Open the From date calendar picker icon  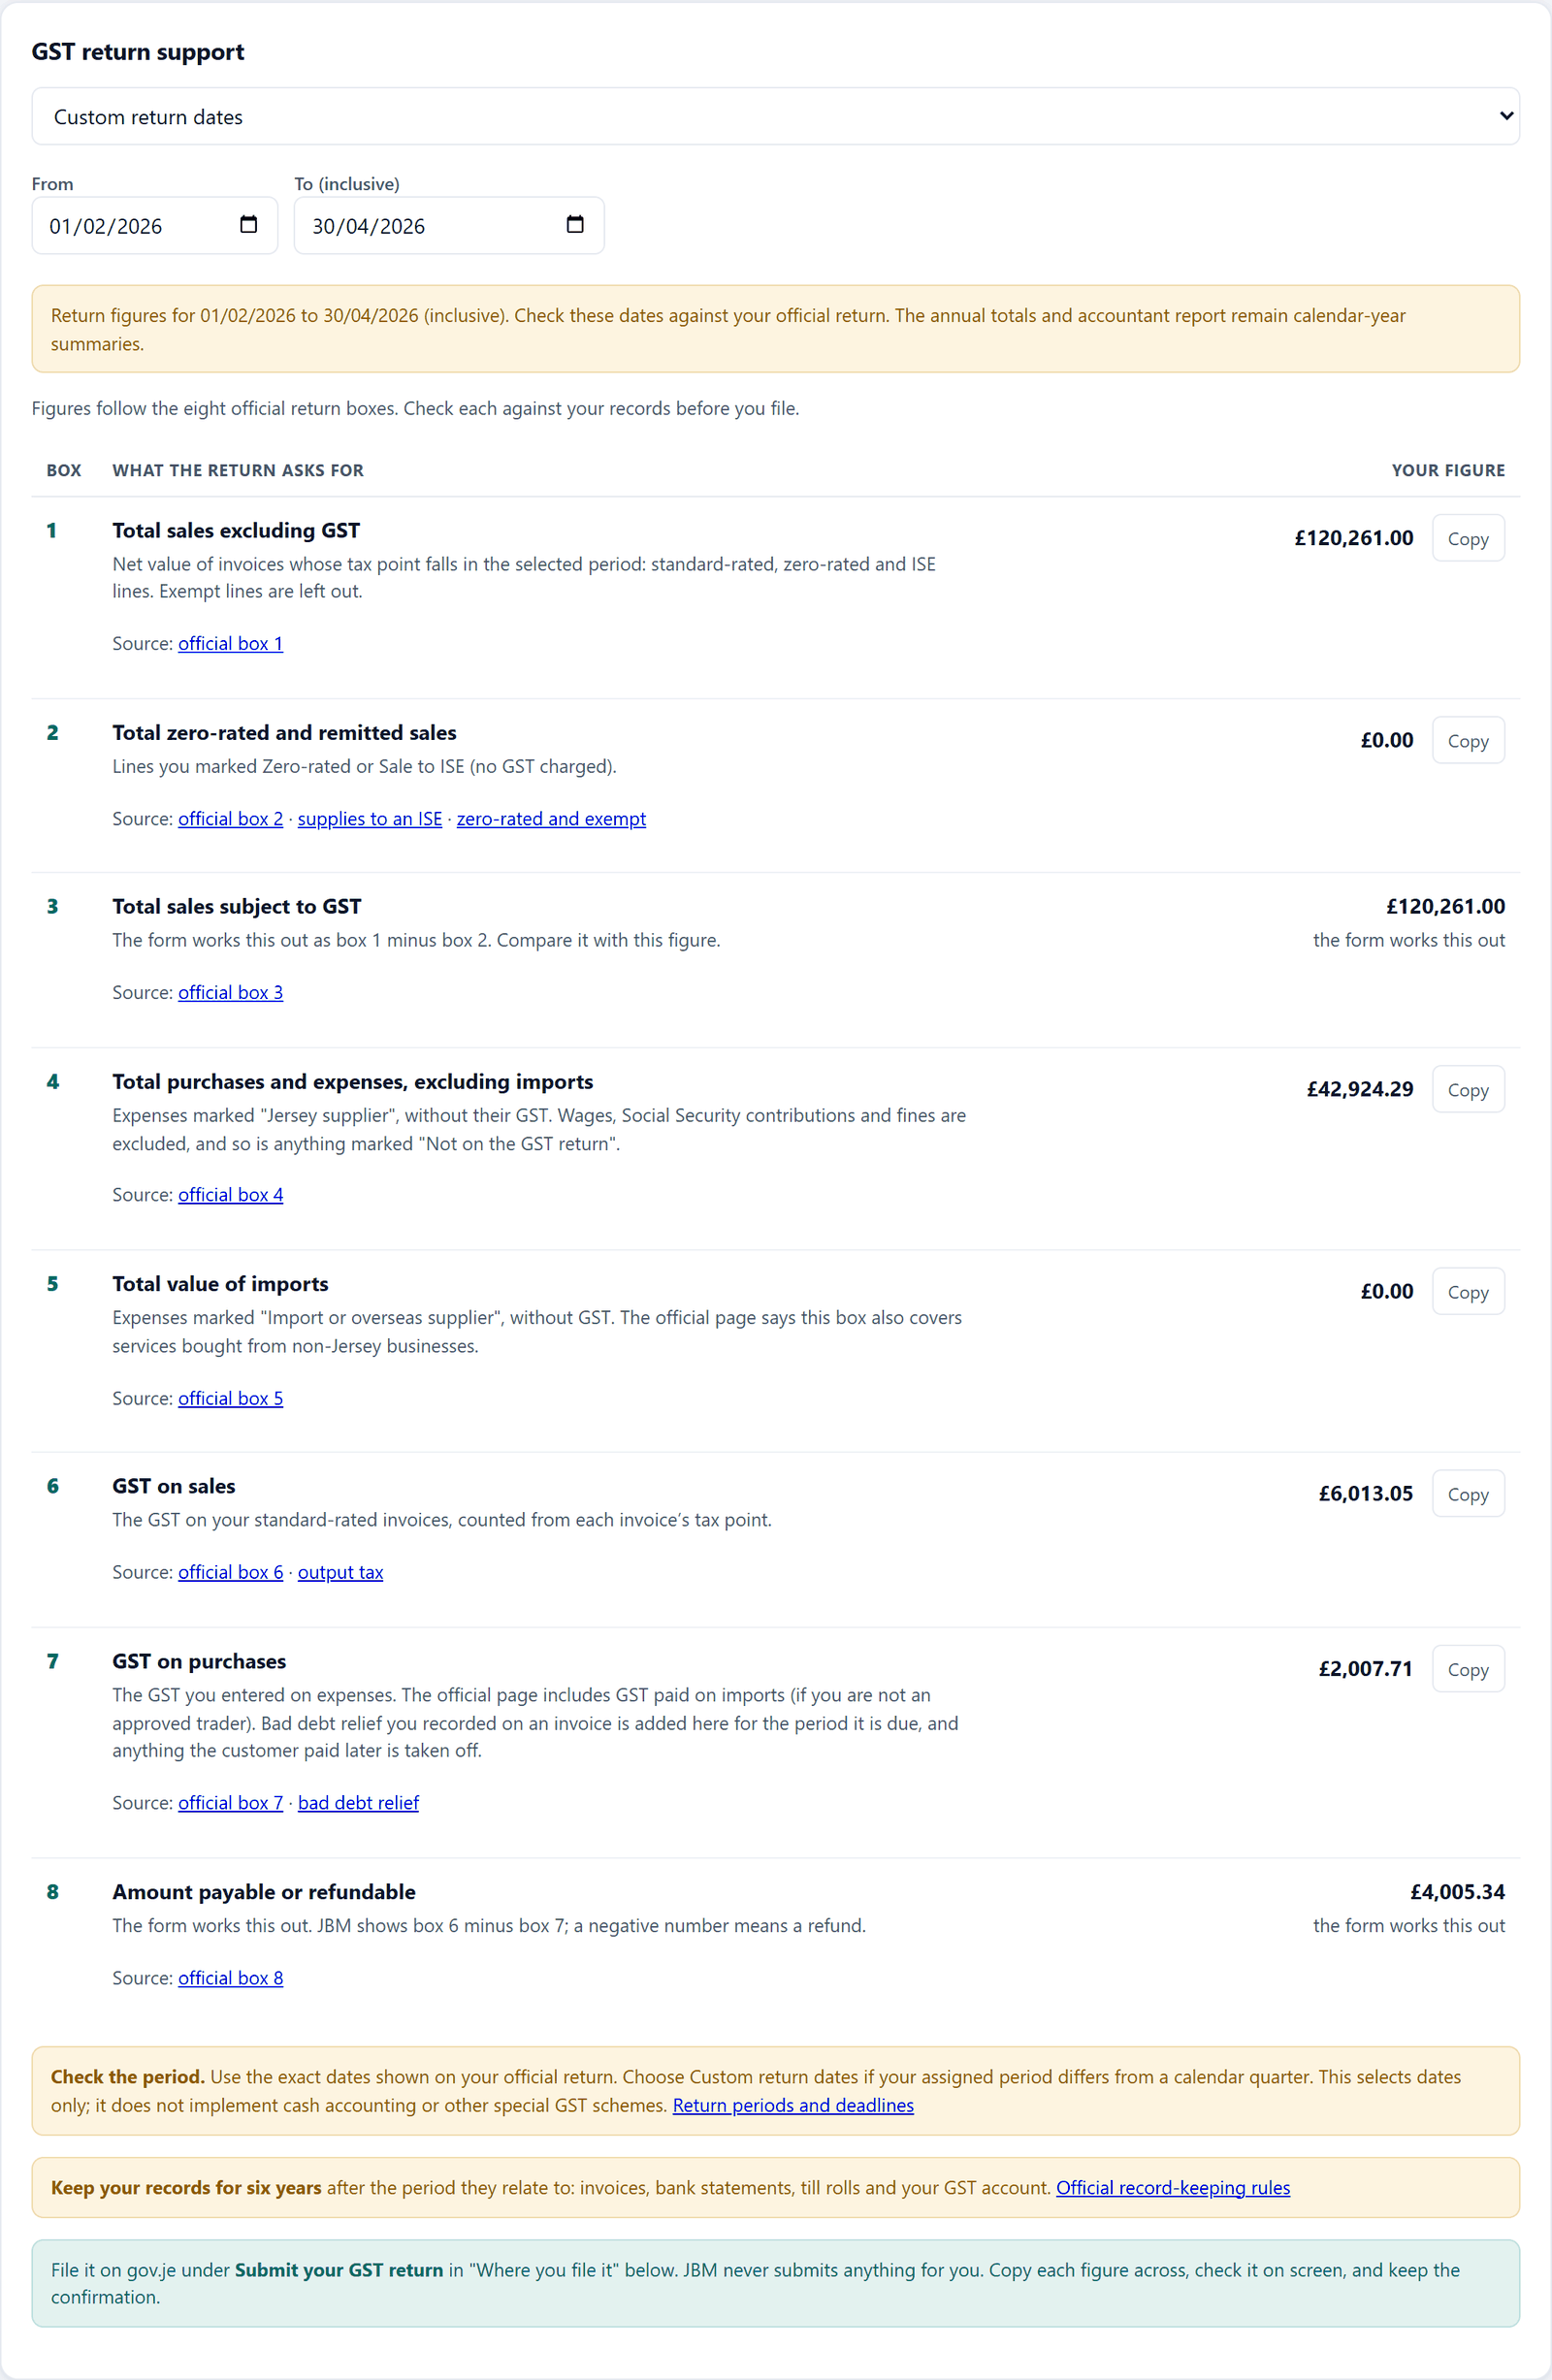(248, 225)
